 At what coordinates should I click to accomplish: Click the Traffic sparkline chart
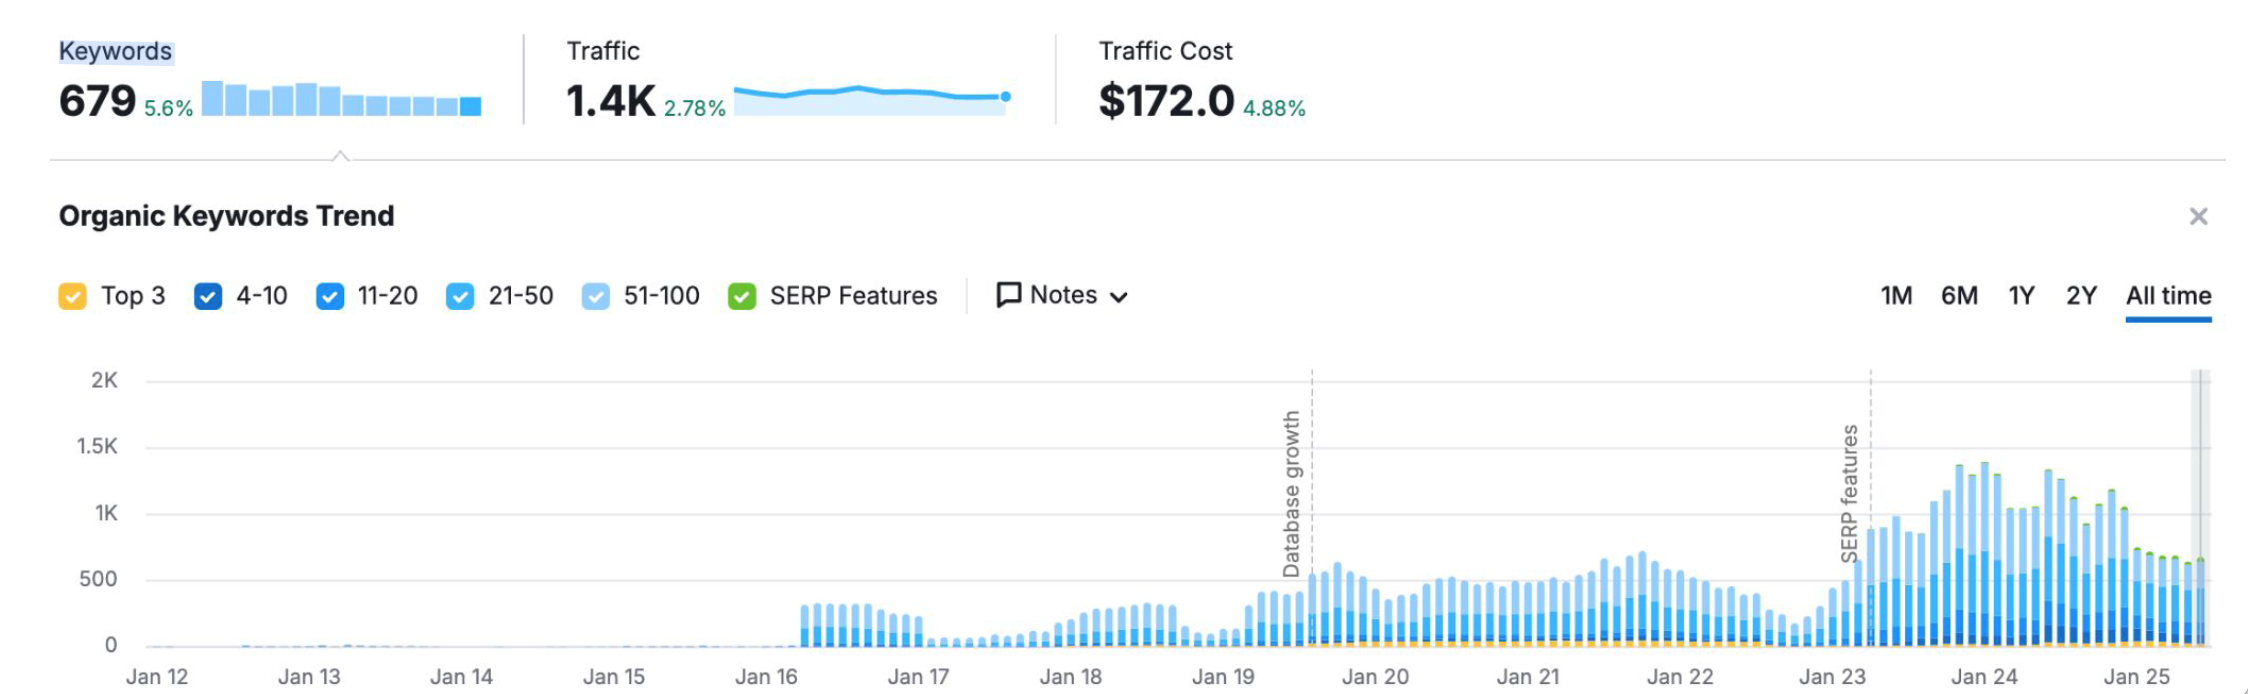[x=870, y=100]
